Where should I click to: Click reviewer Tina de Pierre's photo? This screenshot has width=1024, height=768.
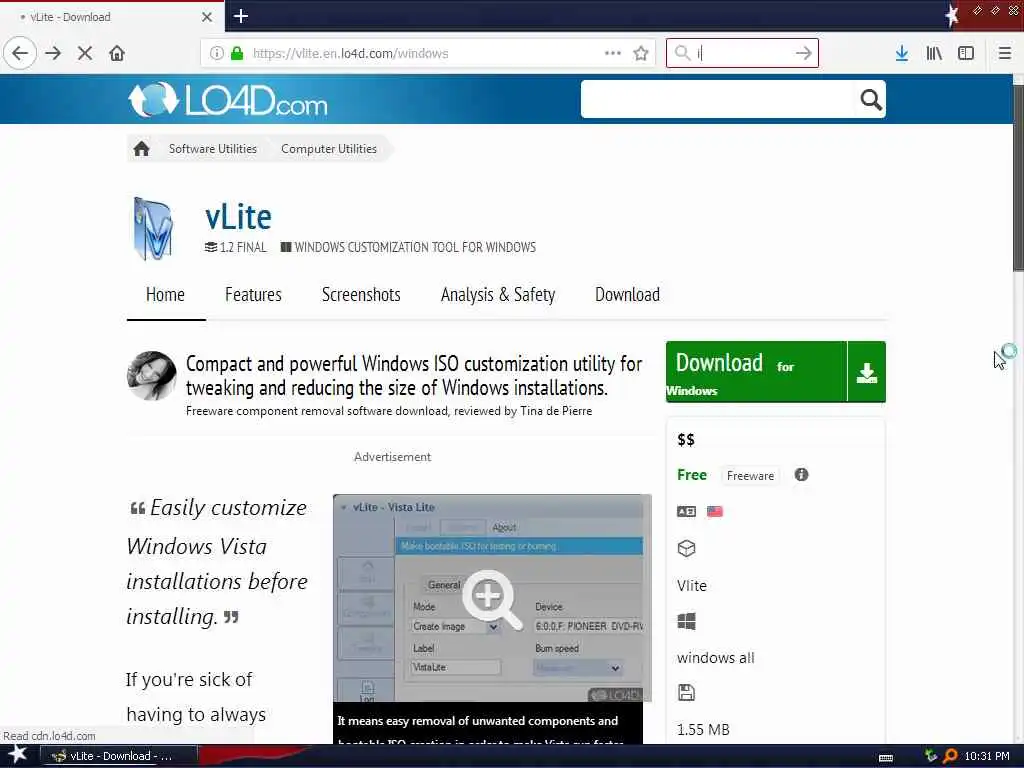point(152,376)
